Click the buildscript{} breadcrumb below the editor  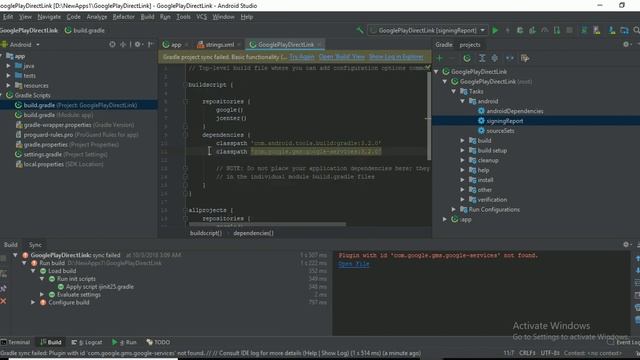(206, 233)
